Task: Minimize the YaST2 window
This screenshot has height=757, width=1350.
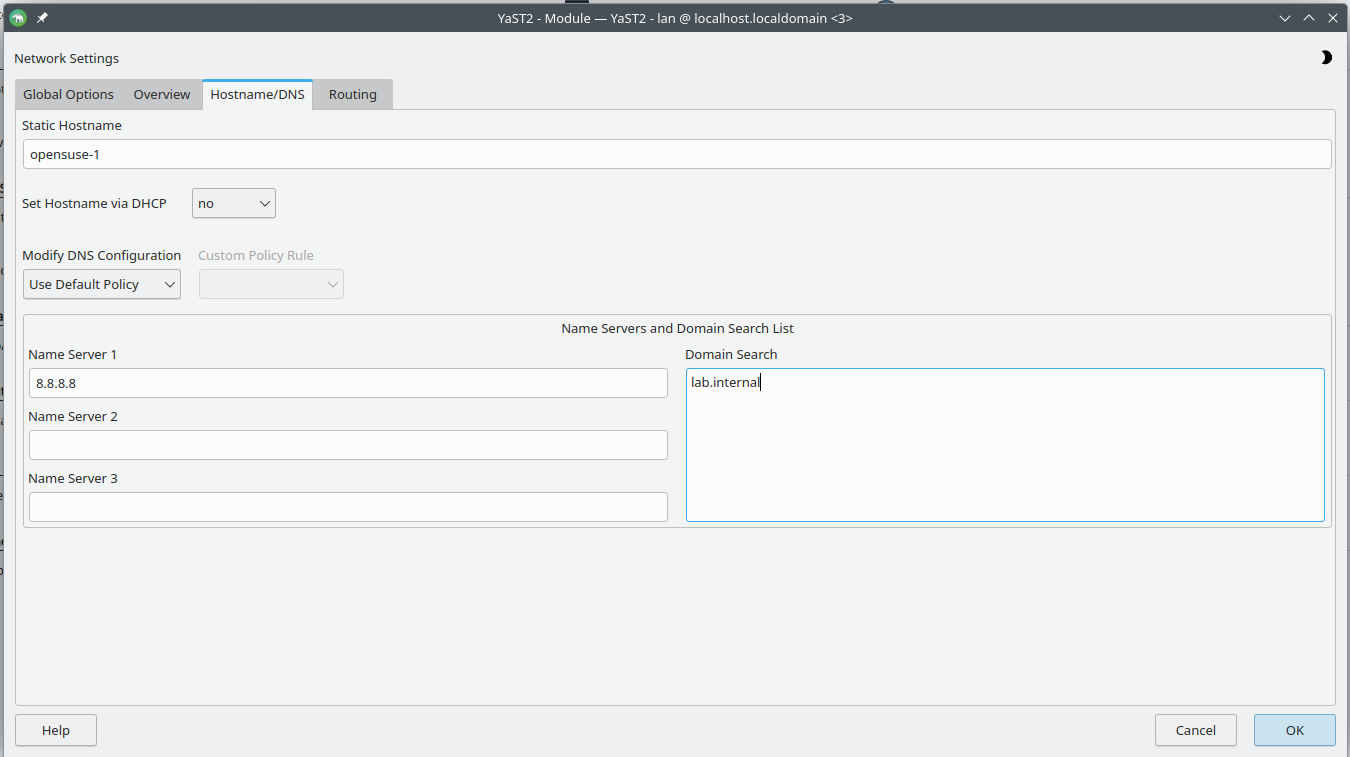Action: (x=1285, y=18)
